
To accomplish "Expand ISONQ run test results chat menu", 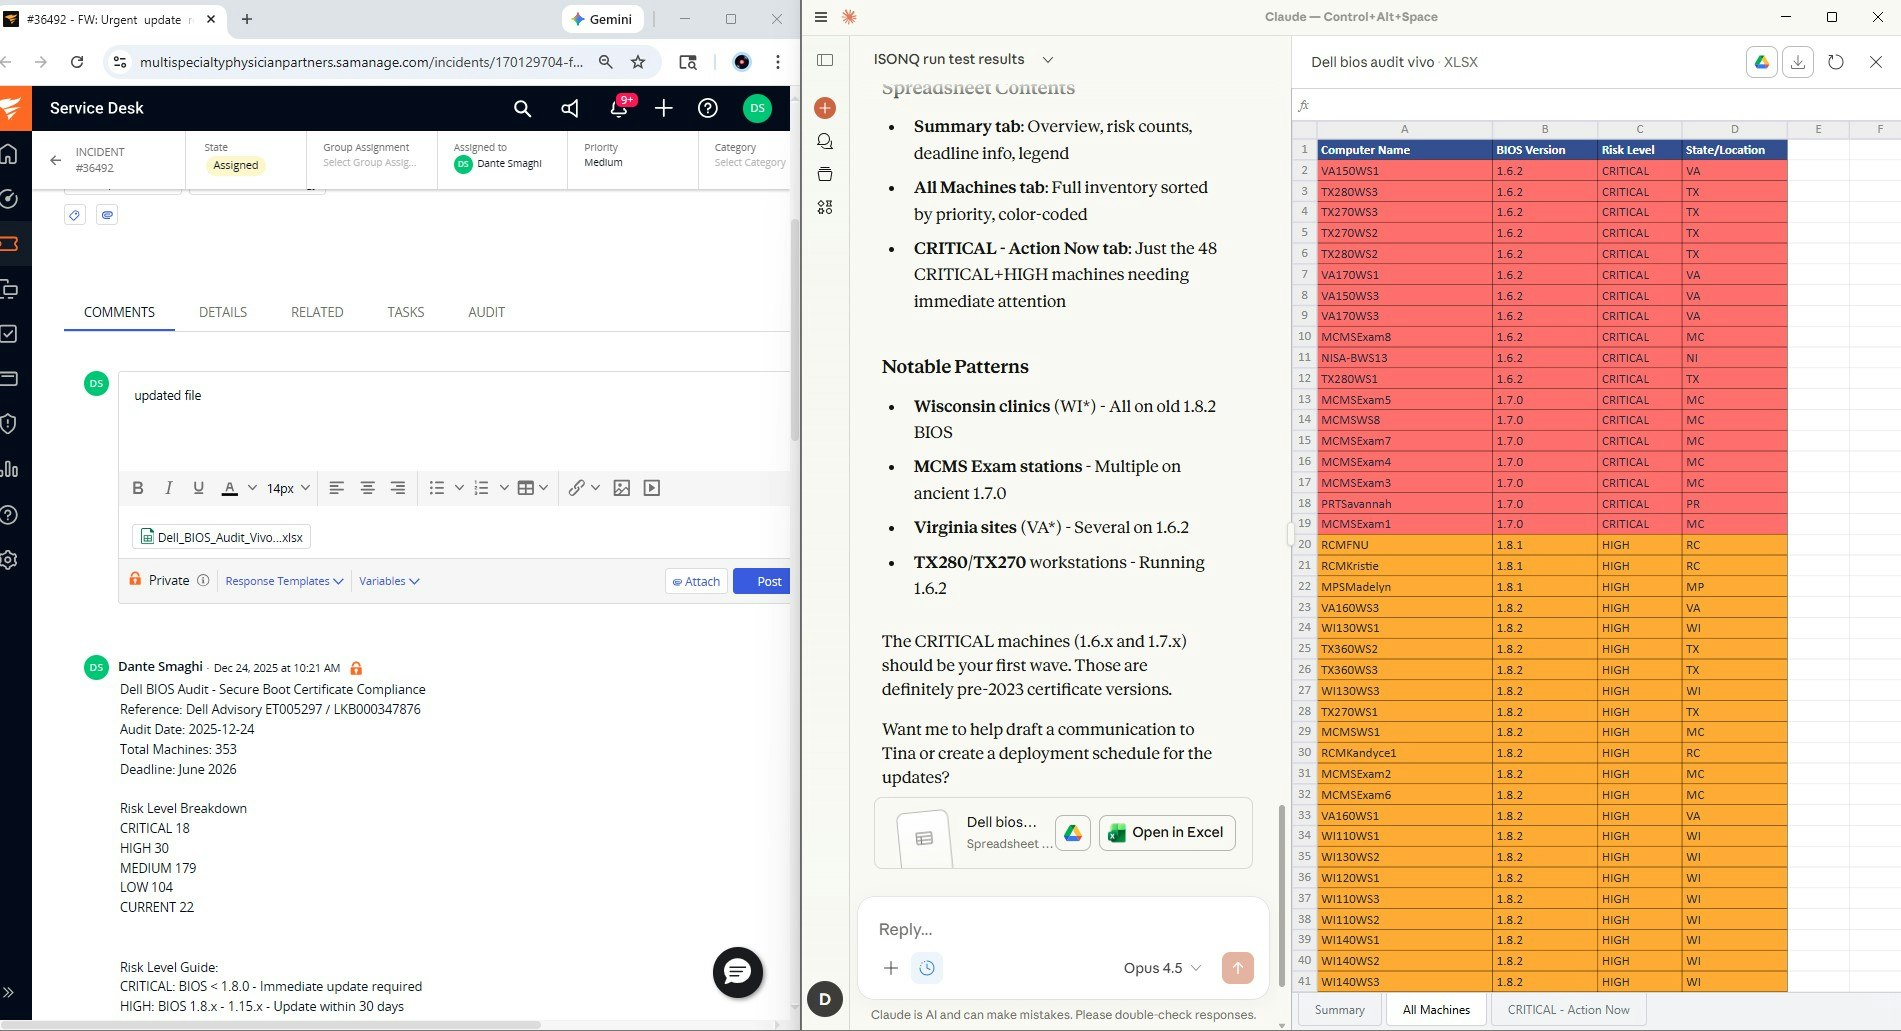I will click(x=1048, y=60).
